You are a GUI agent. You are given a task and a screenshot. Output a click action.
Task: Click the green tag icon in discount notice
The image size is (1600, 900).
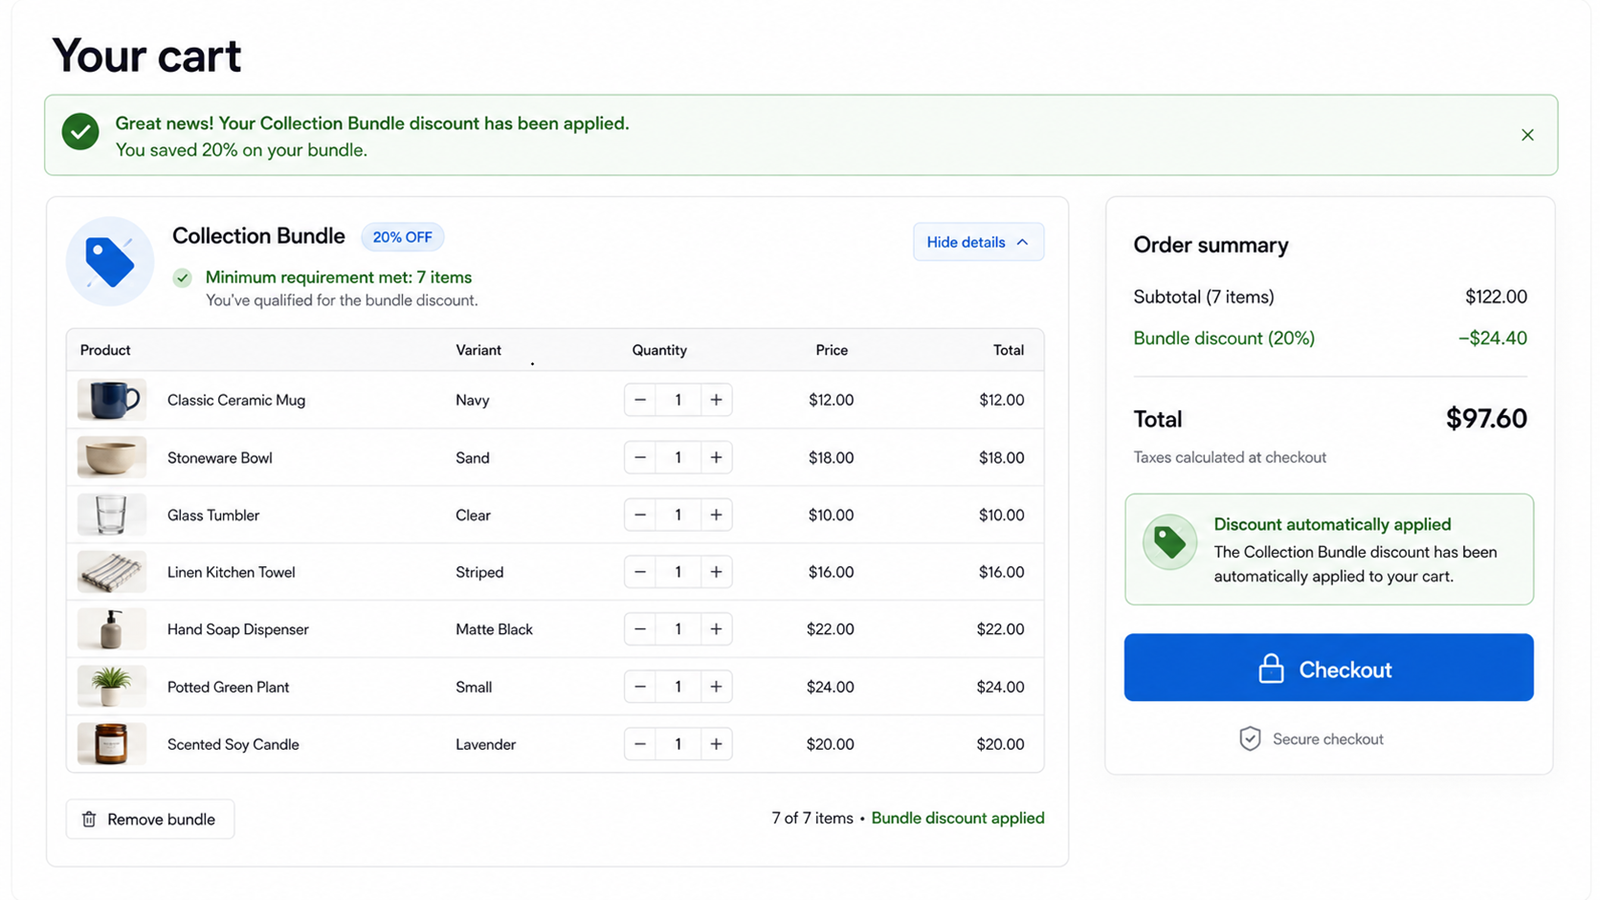[1170, 542]
